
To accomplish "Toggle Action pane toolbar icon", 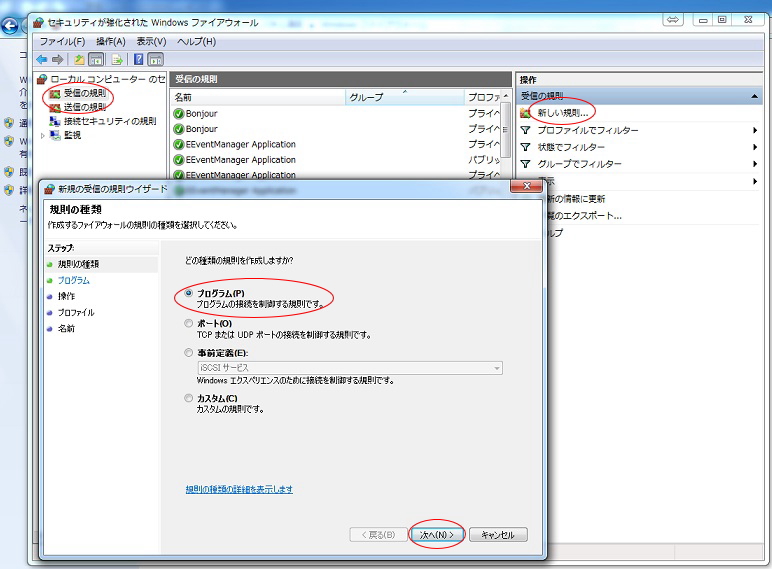I will point(156,60).
